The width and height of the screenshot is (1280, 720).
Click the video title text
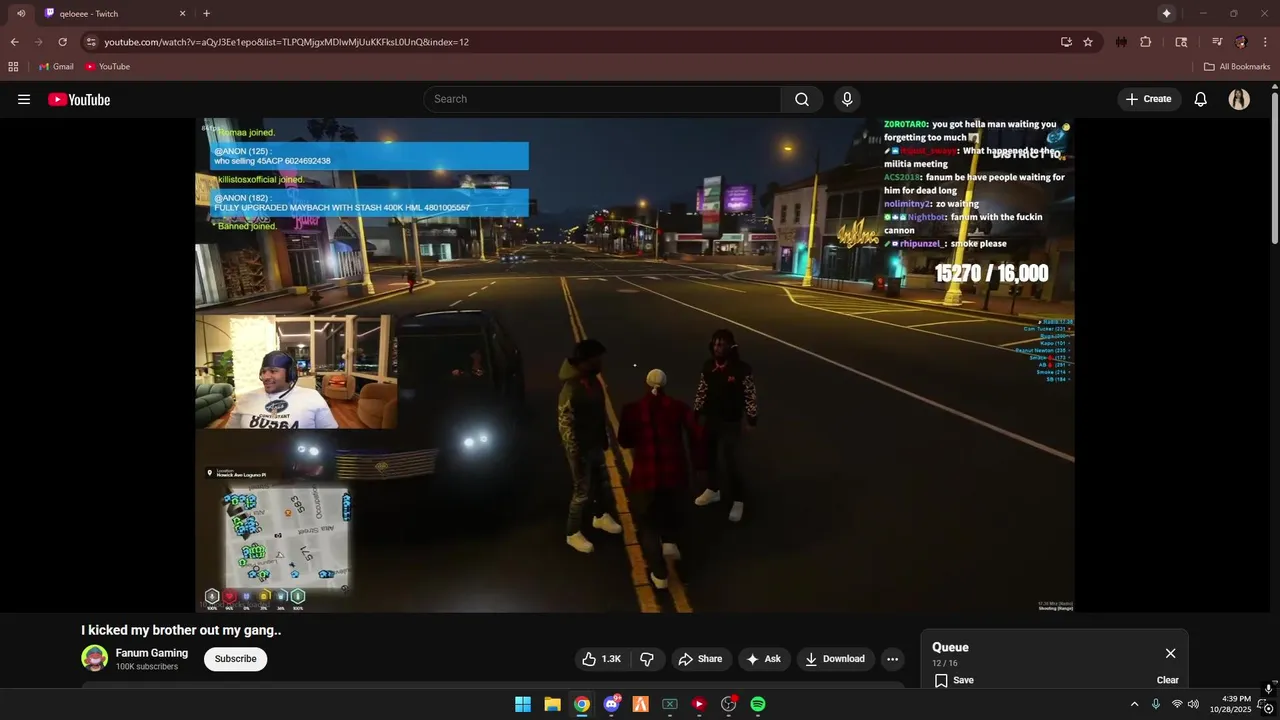point(181,630)
